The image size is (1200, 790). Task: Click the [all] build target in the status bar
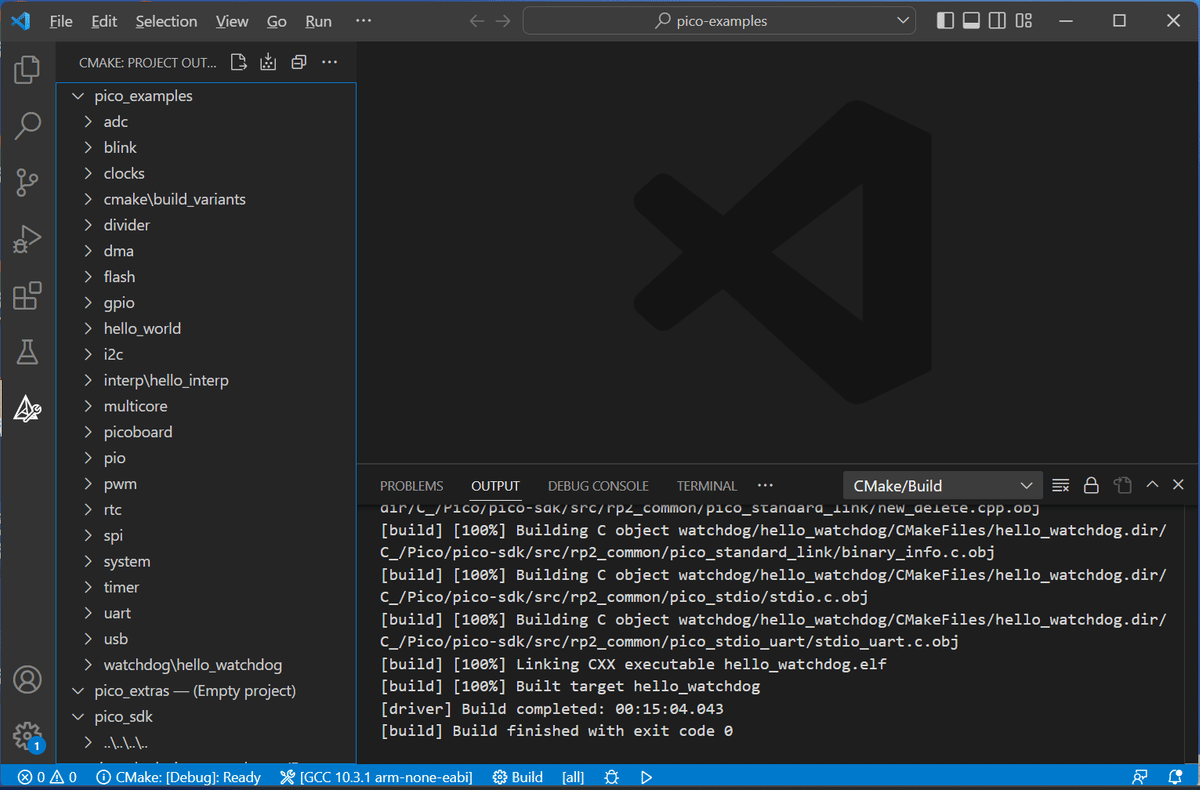(x=573, y=777)
